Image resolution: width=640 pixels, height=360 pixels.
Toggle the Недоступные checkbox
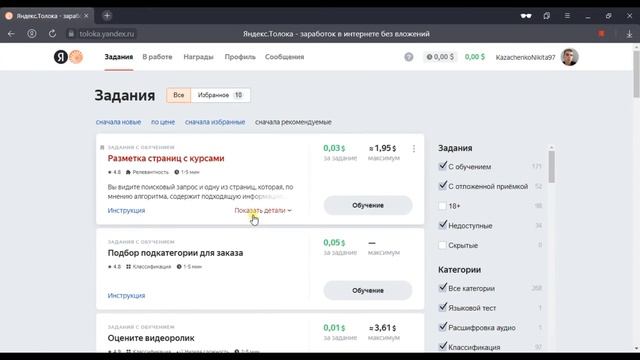click(442, 225)
